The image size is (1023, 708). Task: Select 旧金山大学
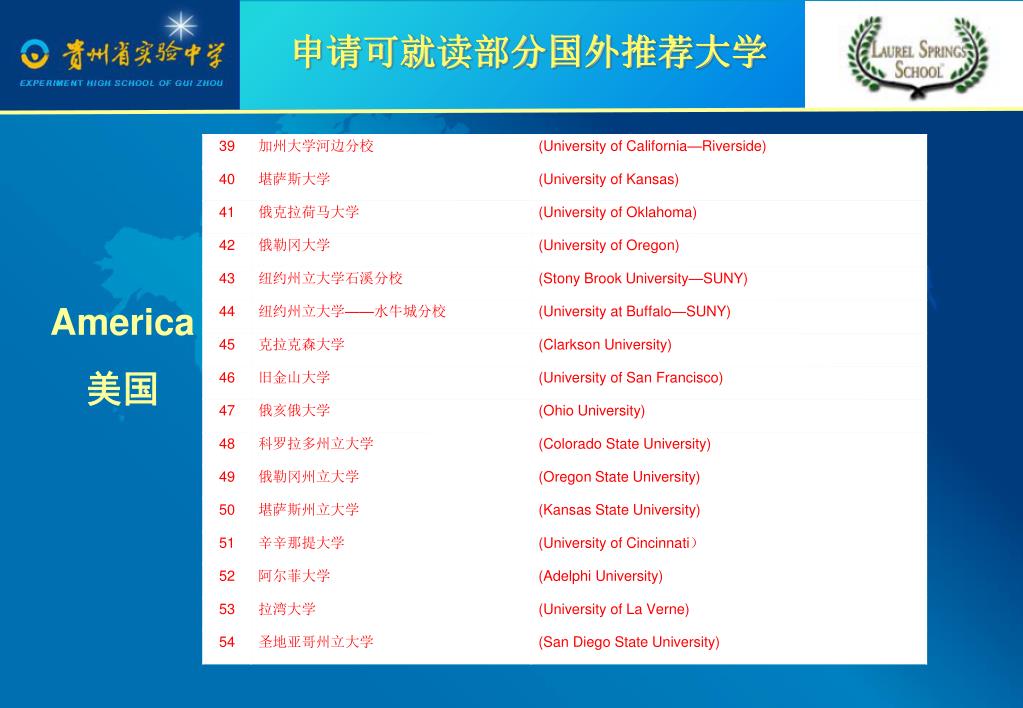[294, 377]
